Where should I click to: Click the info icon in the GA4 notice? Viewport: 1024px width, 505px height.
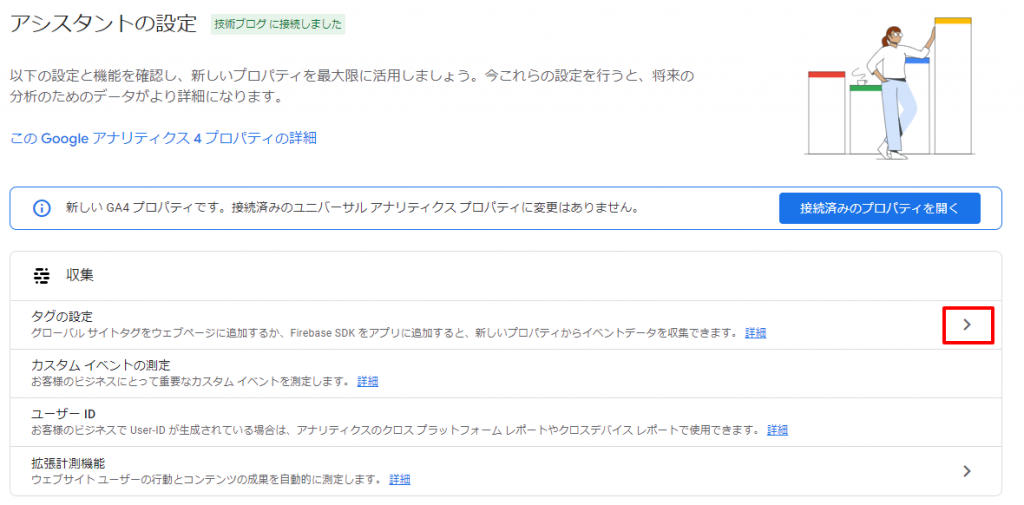click(x=41, y=208)
